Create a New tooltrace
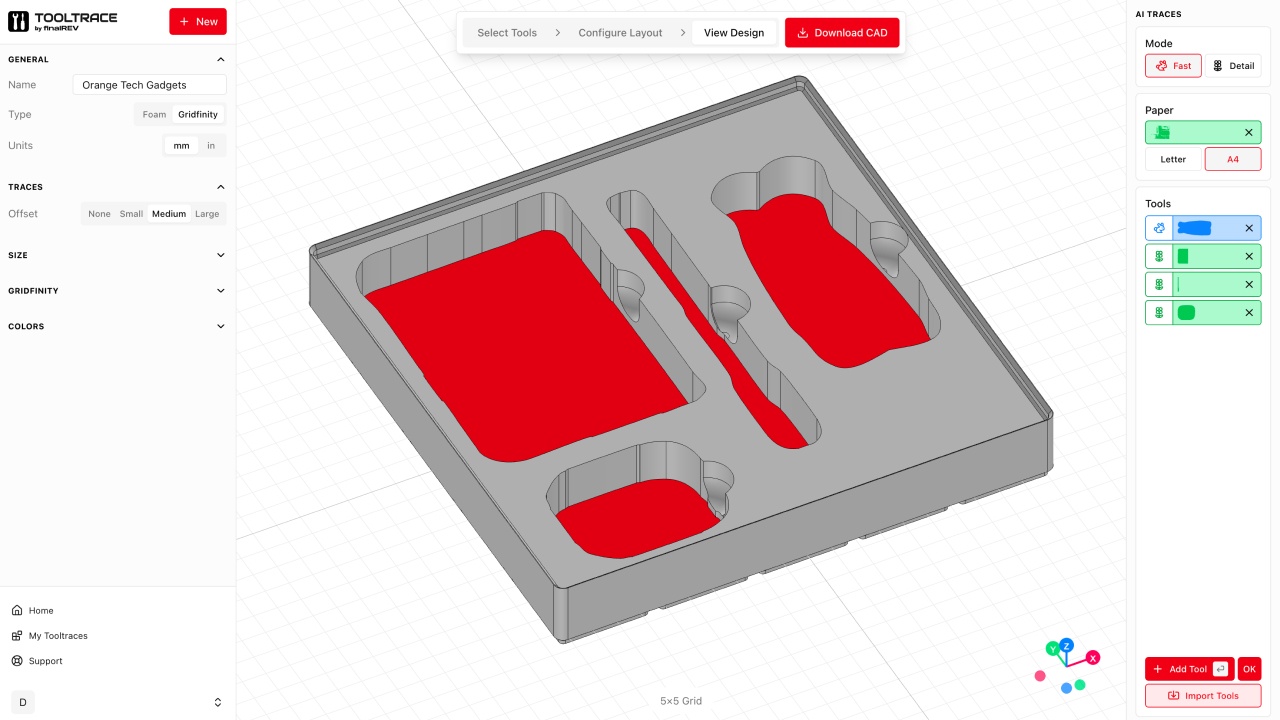Image resolution: width=1280 pixels, height=720 pixels. click(198, 22)
